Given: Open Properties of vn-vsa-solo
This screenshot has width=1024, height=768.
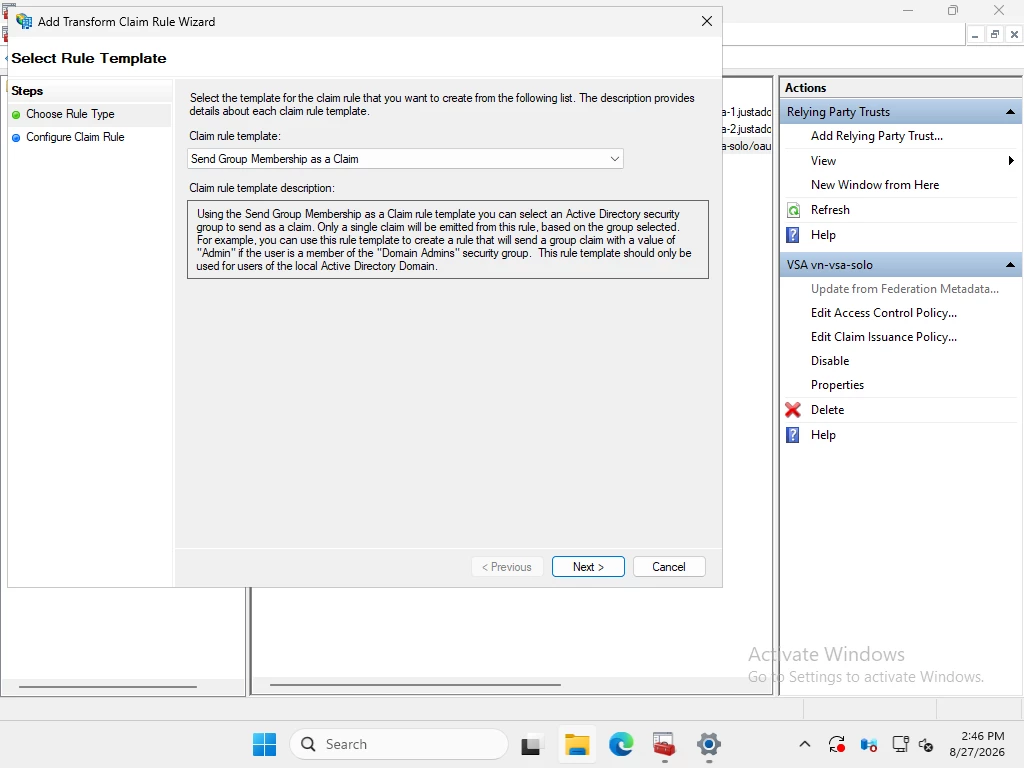Looking at the screenshot, I should (837, 385).
